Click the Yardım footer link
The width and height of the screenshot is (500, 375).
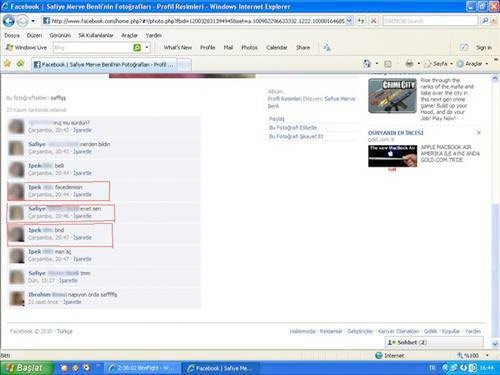click(x=473, y=331)
